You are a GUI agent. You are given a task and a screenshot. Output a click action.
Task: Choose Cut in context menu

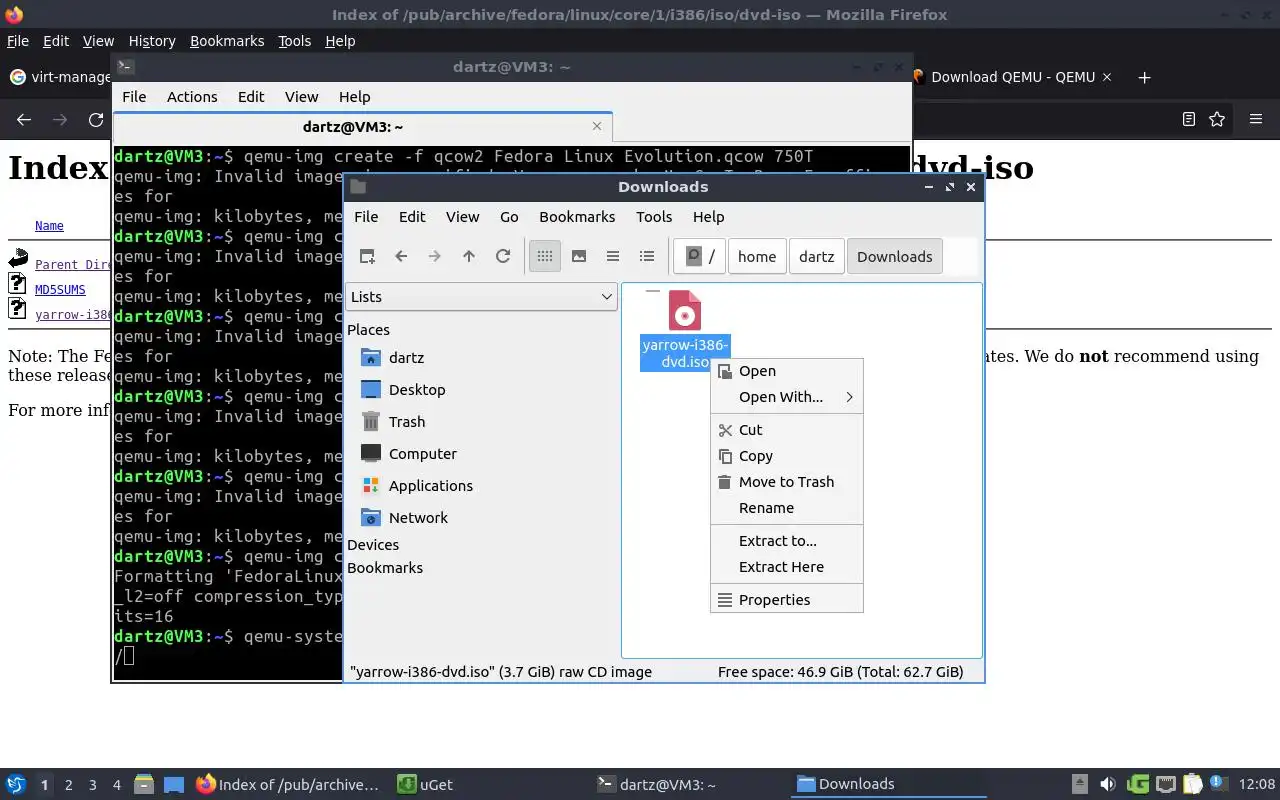tap(786, 430)
